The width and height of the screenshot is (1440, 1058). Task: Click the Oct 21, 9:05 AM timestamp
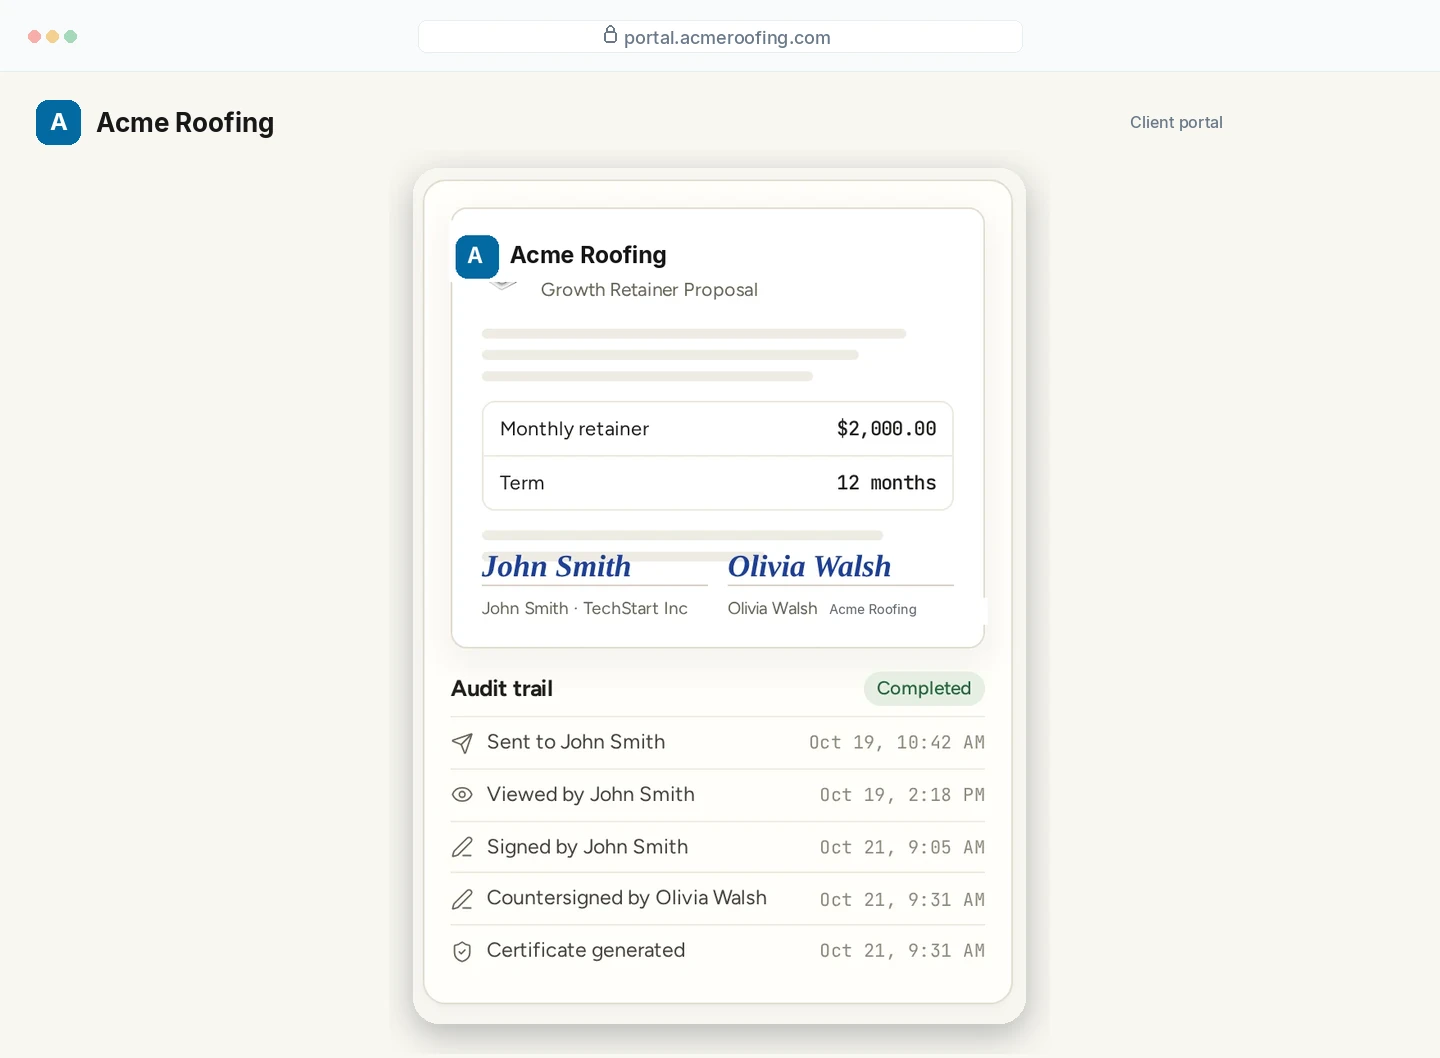pyautogui.click(x=903, y=847)
